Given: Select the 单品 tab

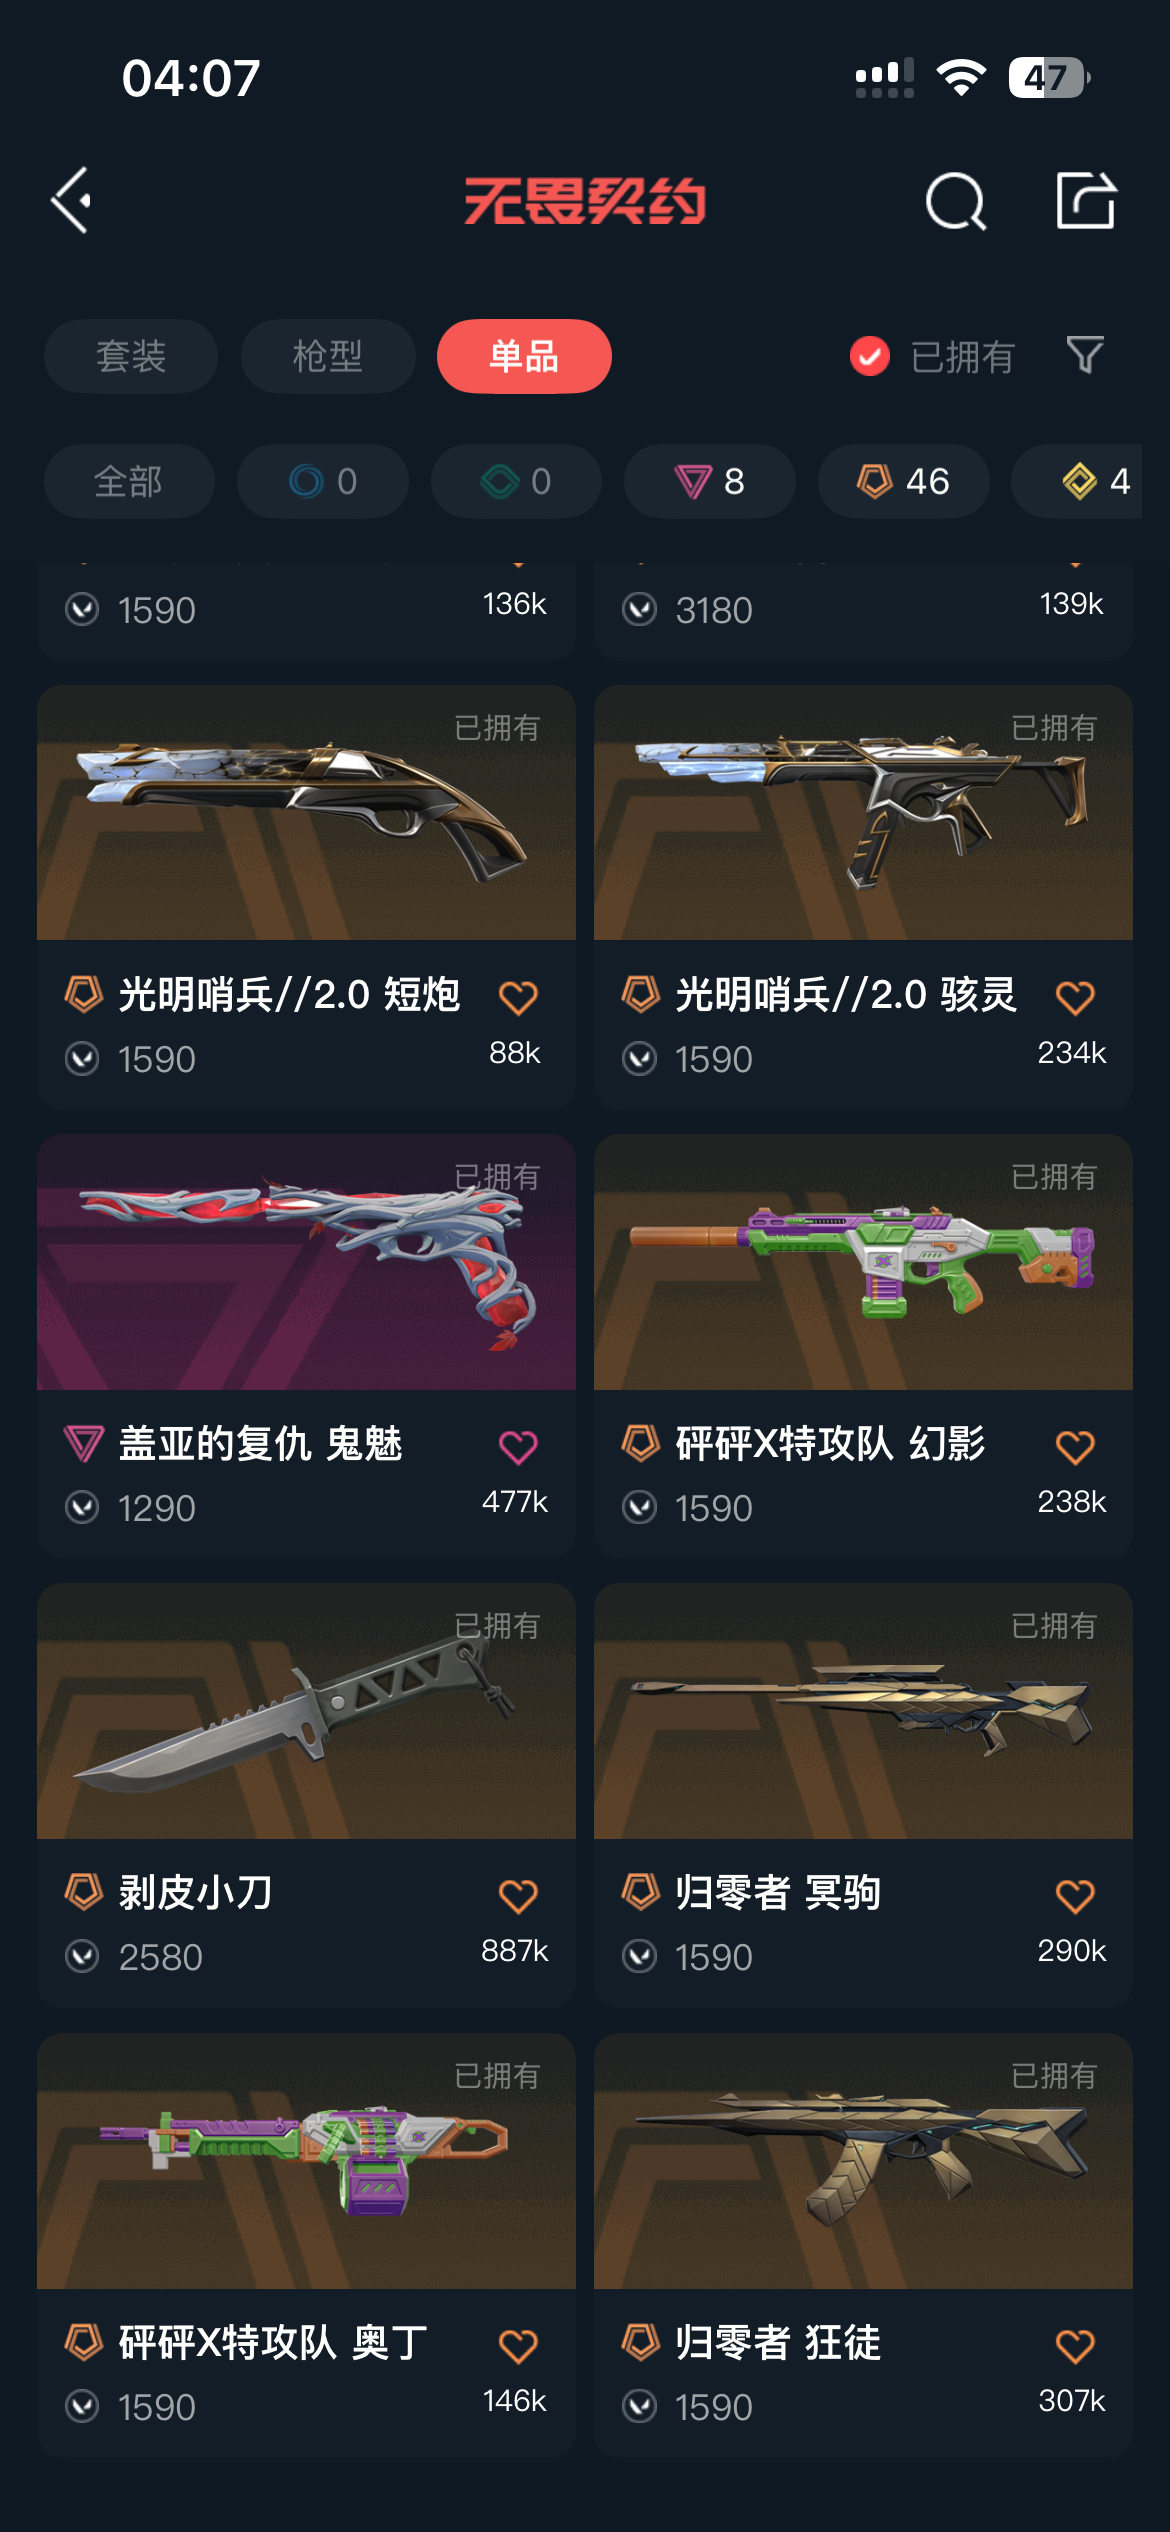Looking at the screenshot, I should pyautogui.click(x=524, y=356).
